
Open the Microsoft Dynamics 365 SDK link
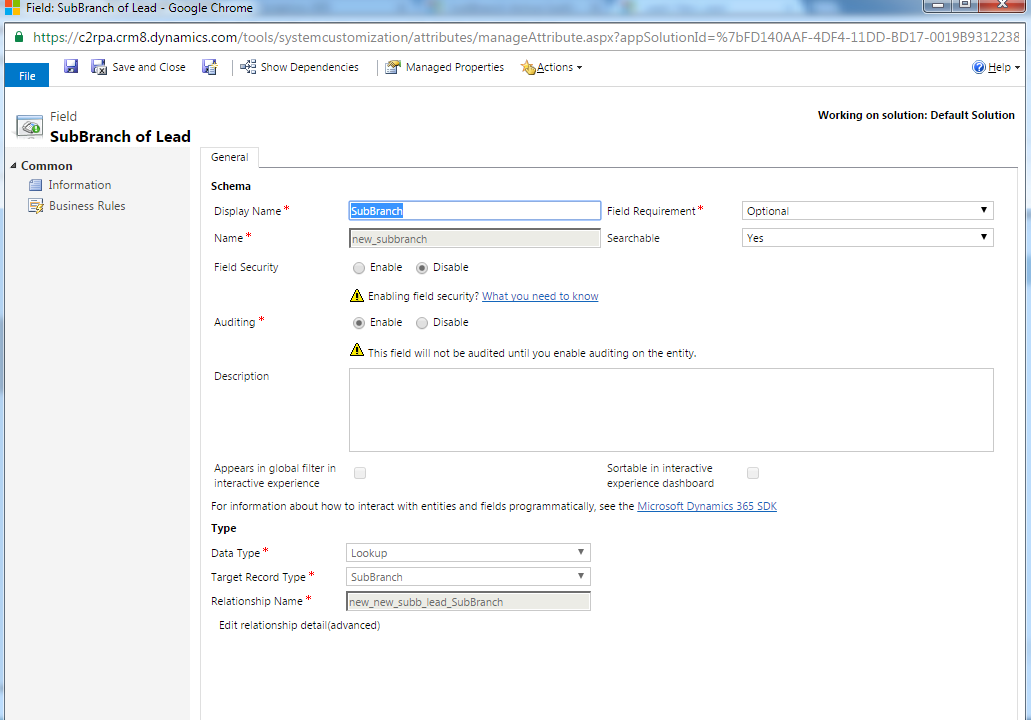[x=707, y=506]
